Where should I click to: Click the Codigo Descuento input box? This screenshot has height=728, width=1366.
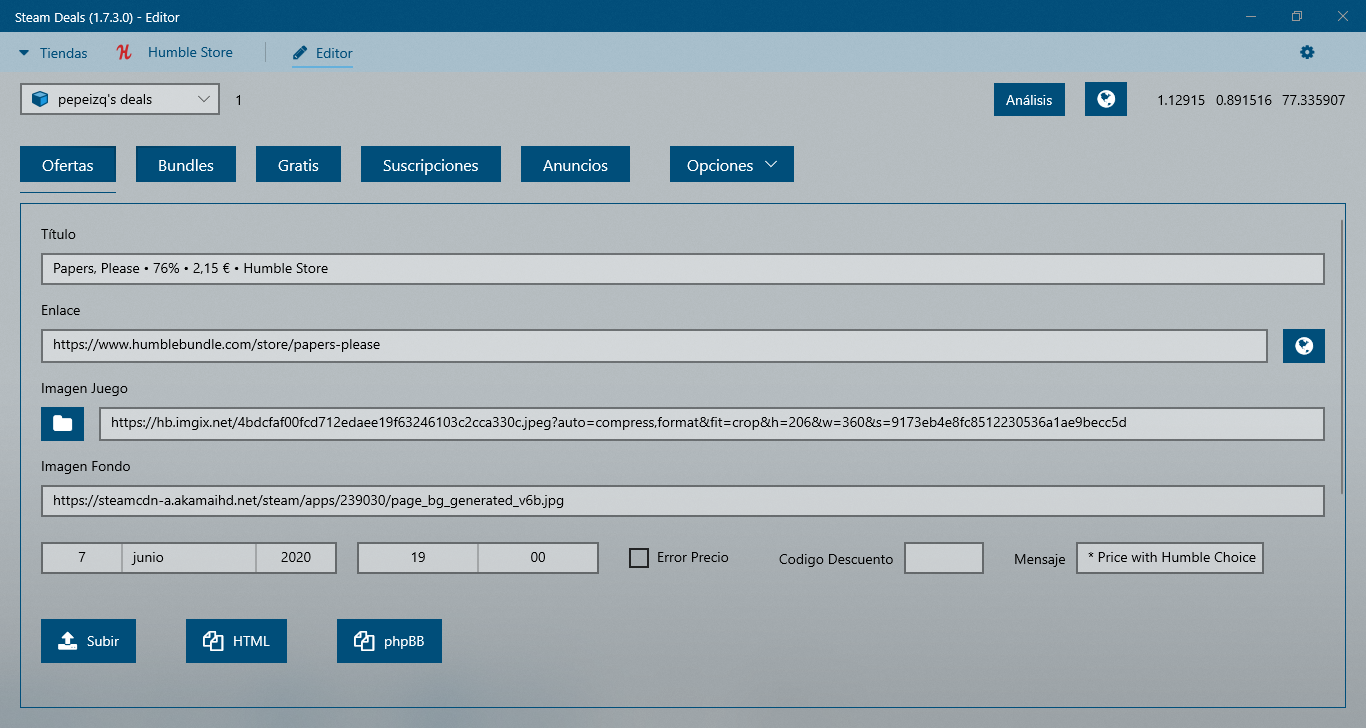coord(944,558)
